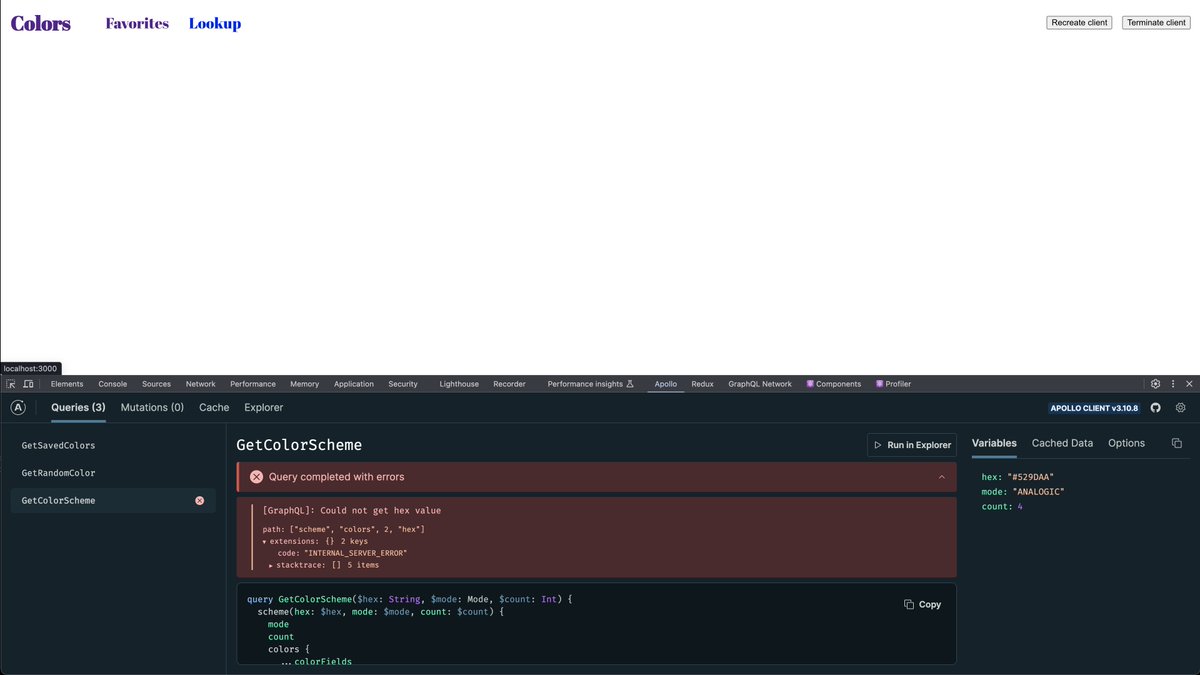Select the Apollo DevTools tab
Image resolution: width=1200 pixels, height=675 pixels.
click(666, 384)
